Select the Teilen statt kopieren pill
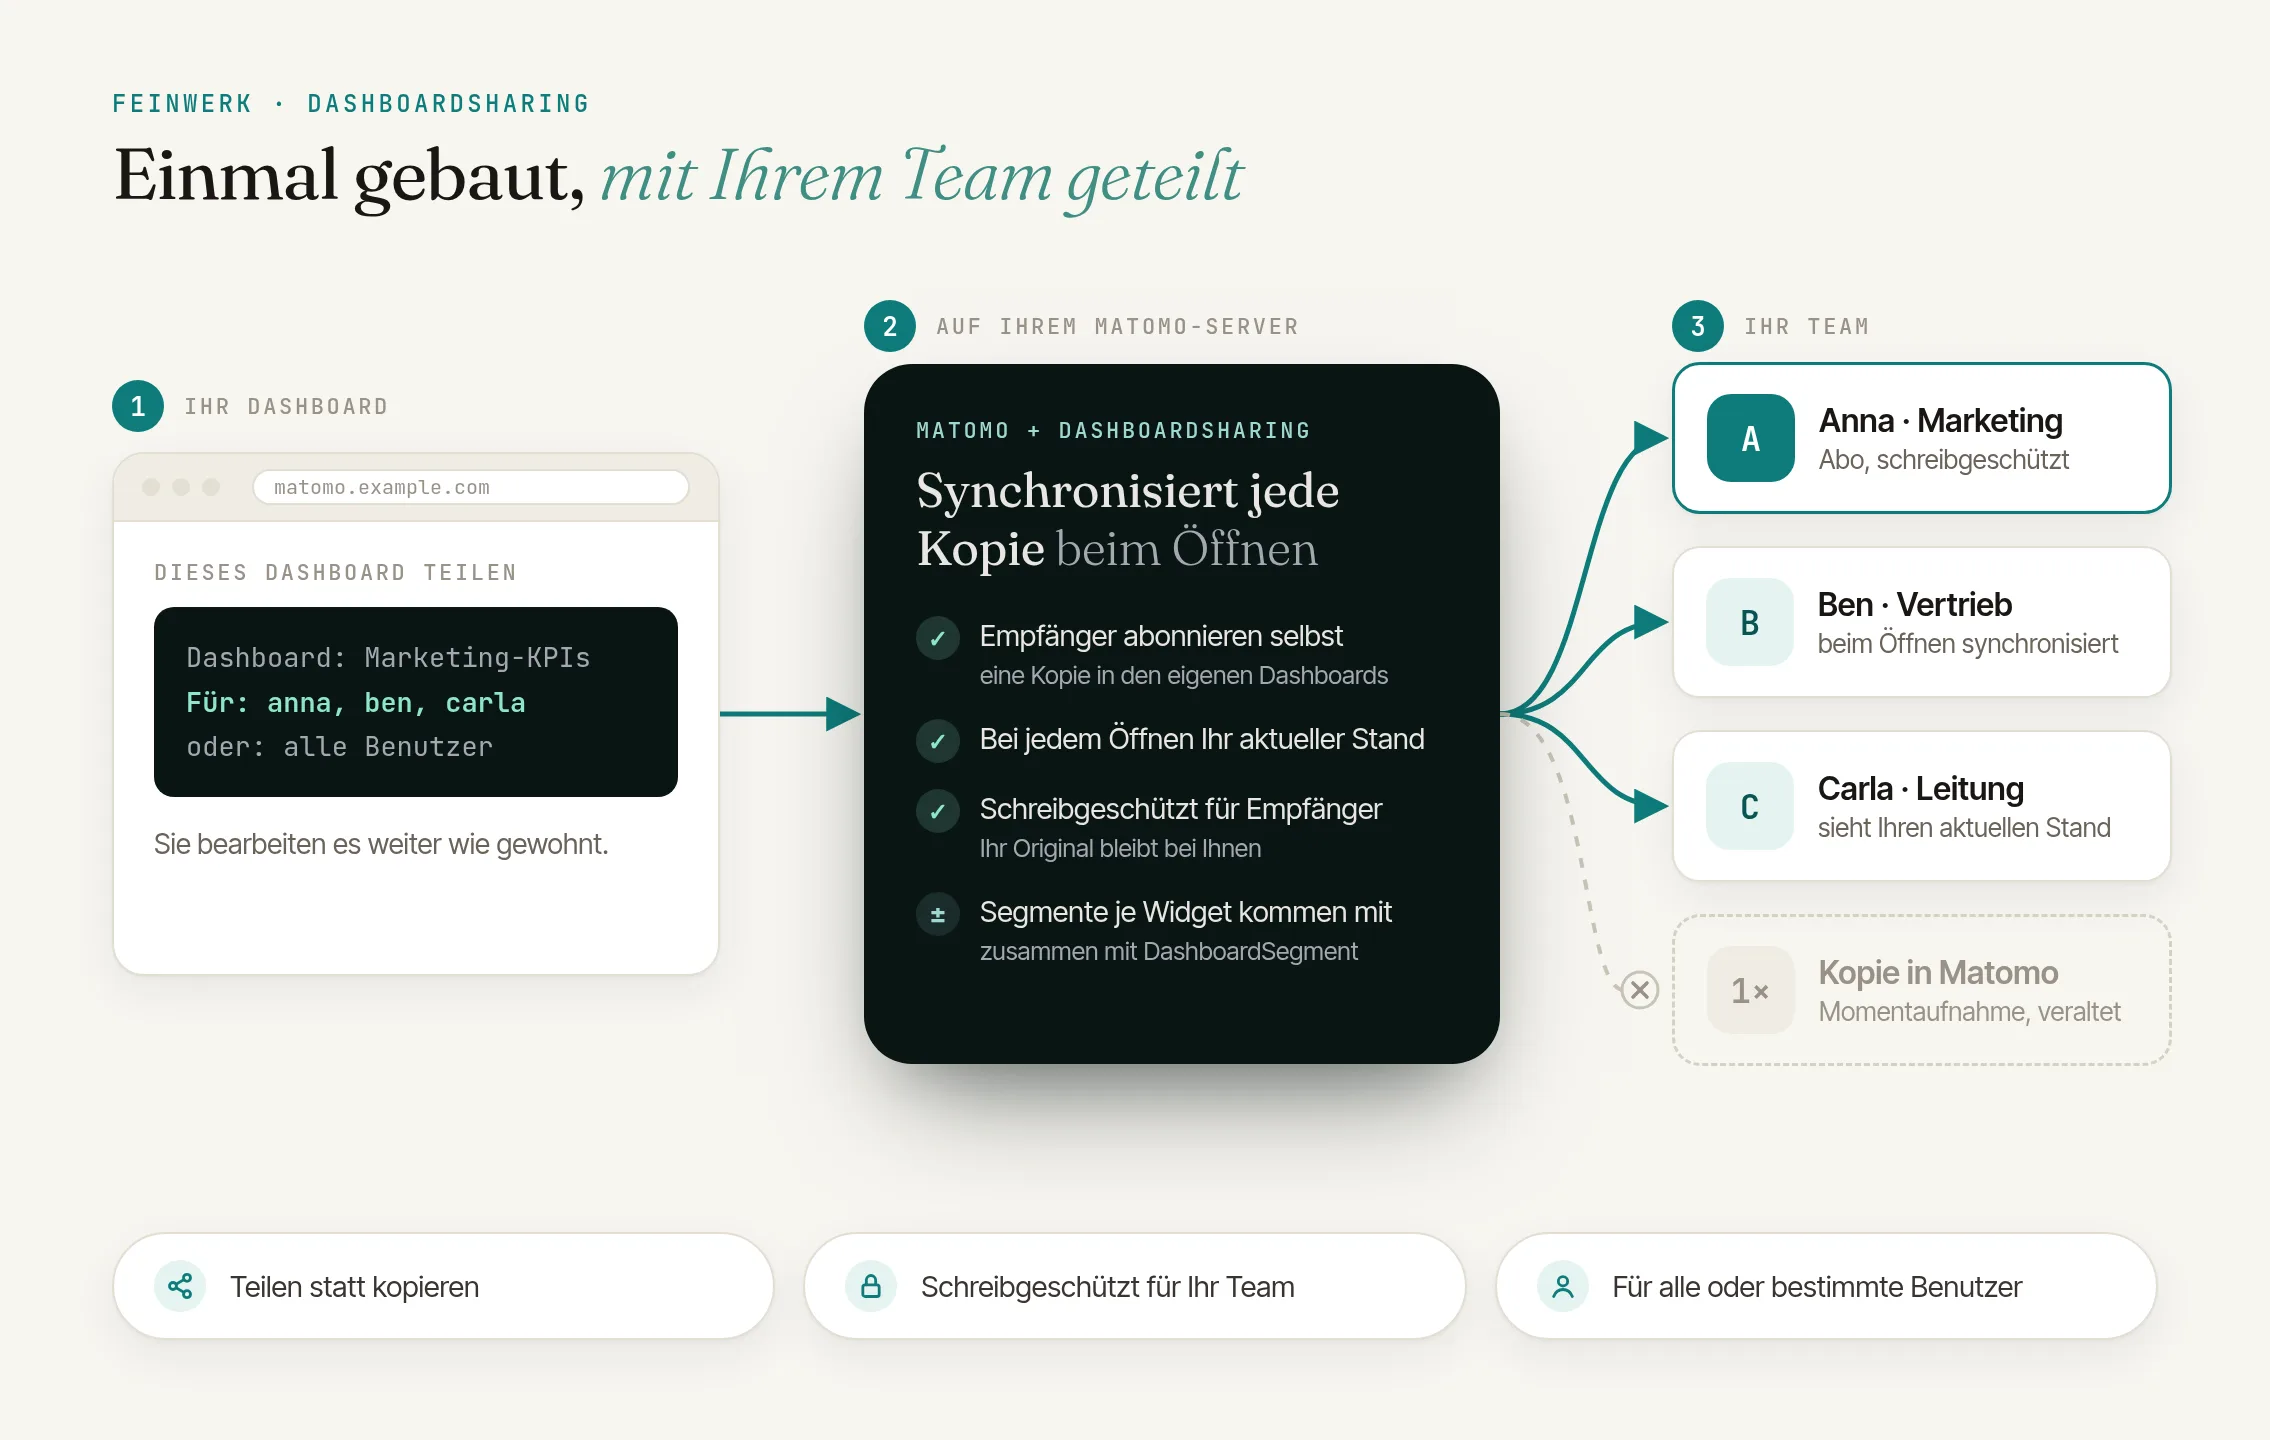This screenshot has height=1440, width=2270. point(443,1286)
